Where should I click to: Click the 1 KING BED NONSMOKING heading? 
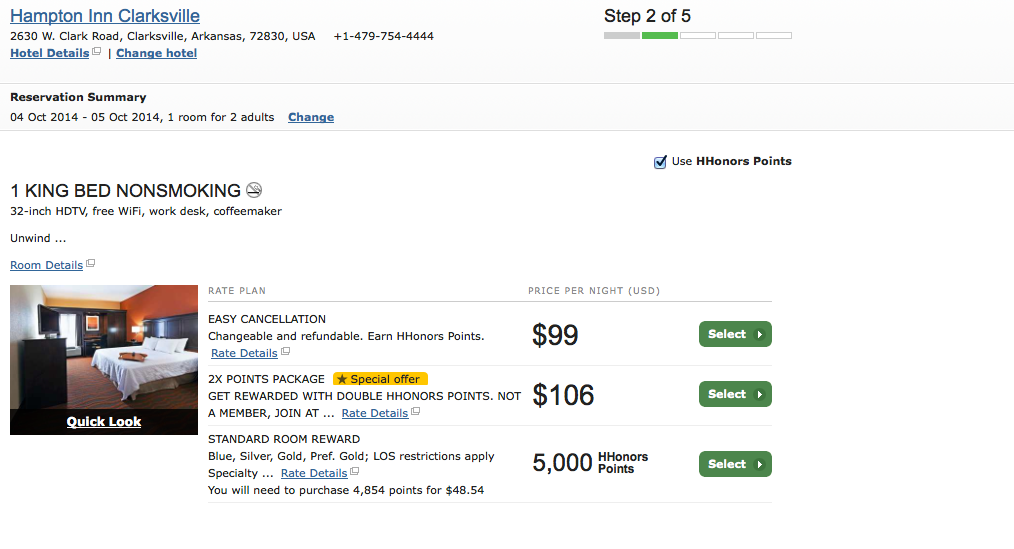tap(125, 191)
